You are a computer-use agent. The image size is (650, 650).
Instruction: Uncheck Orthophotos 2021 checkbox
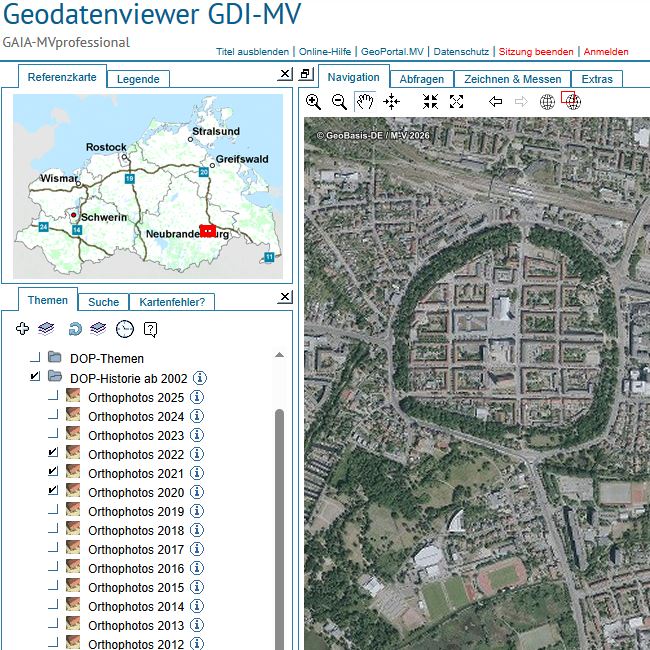tap(53, 471)
